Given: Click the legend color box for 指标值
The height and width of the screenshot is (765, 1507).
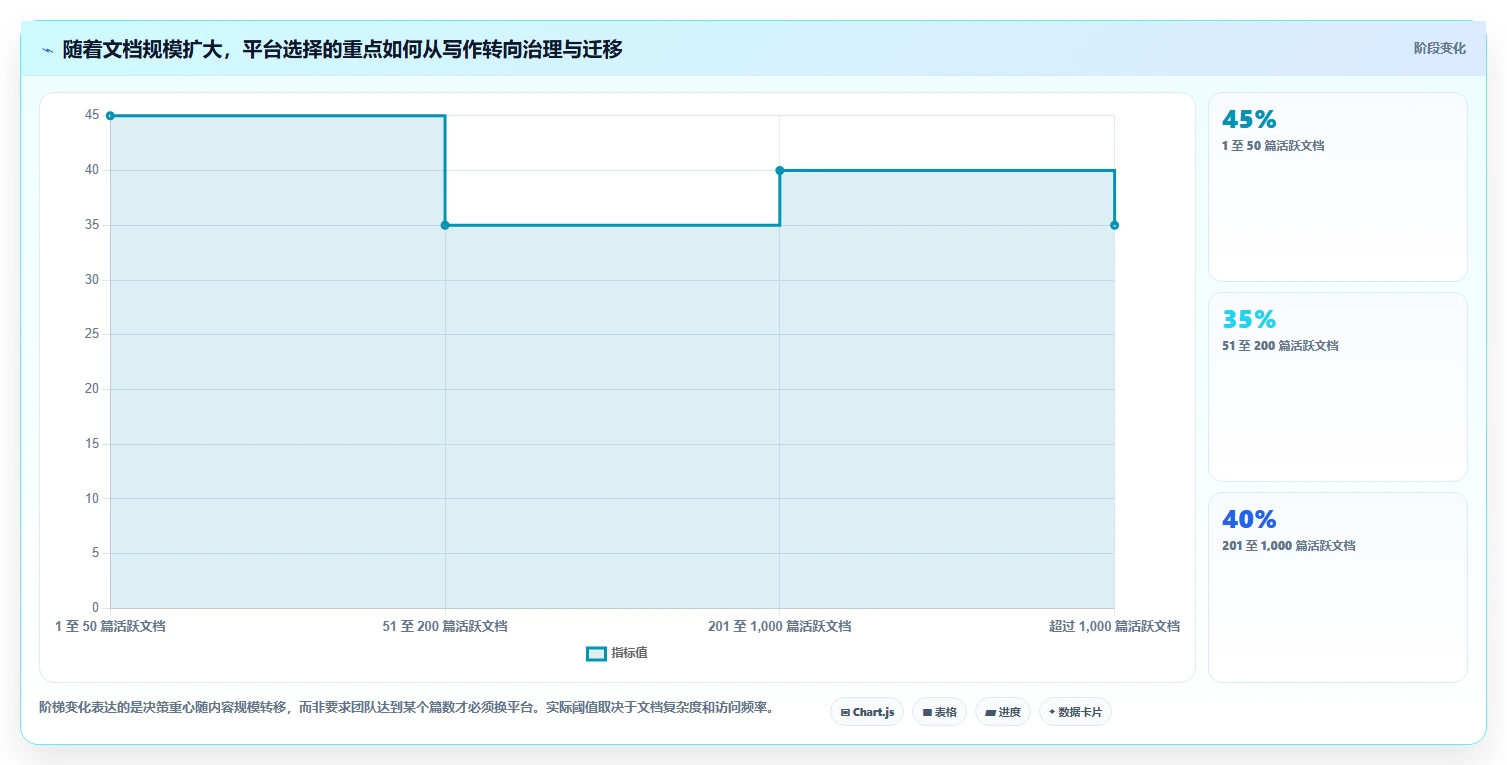Looking at the screenshot, I should coord(596,653).
